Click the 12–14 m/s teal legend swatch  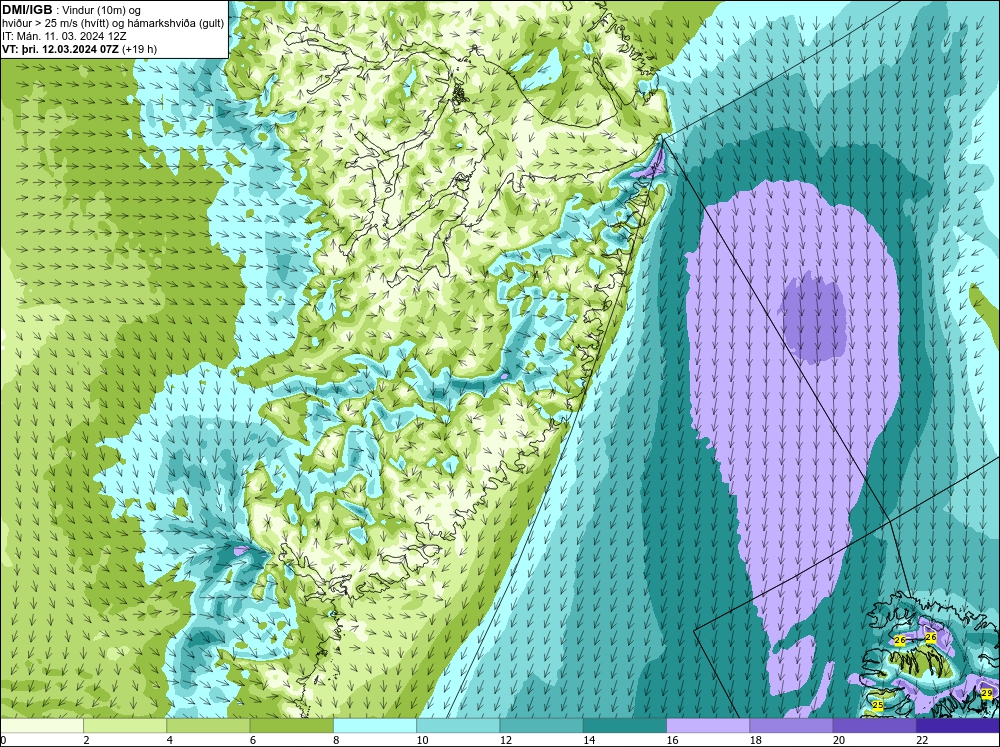[541, 725]
